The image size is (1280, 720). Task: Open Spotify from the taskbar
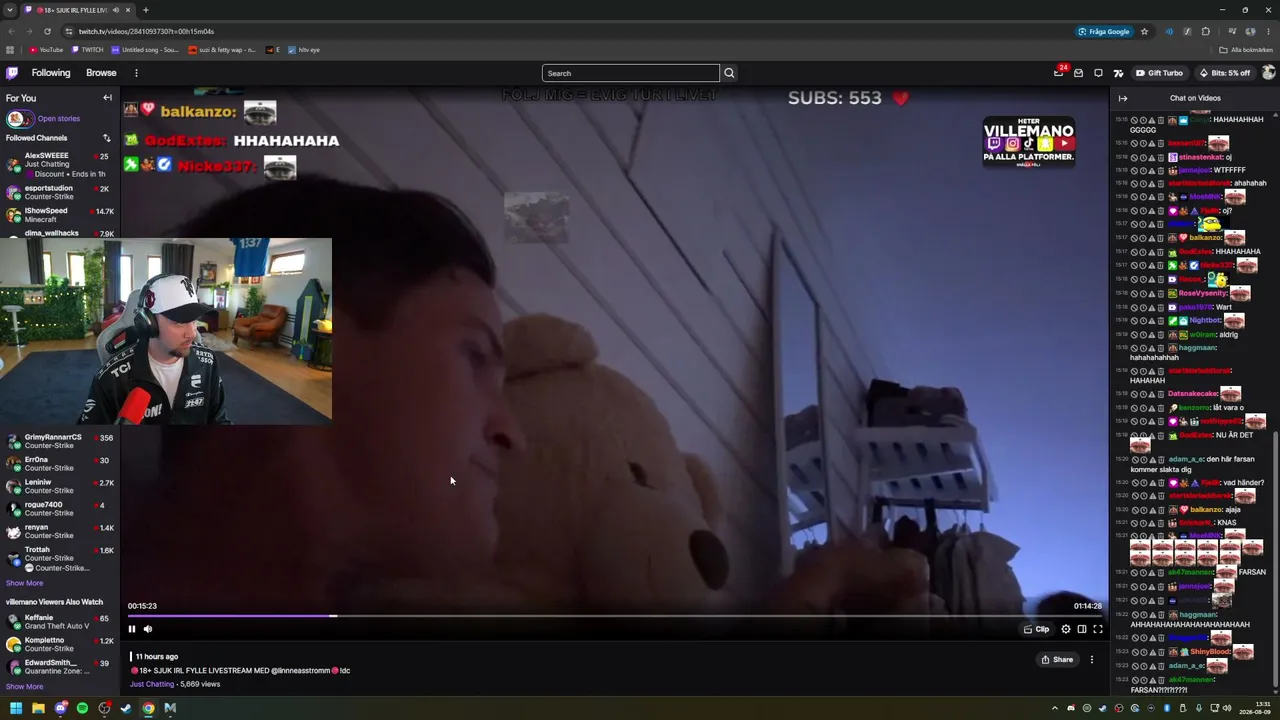[82, 708]
